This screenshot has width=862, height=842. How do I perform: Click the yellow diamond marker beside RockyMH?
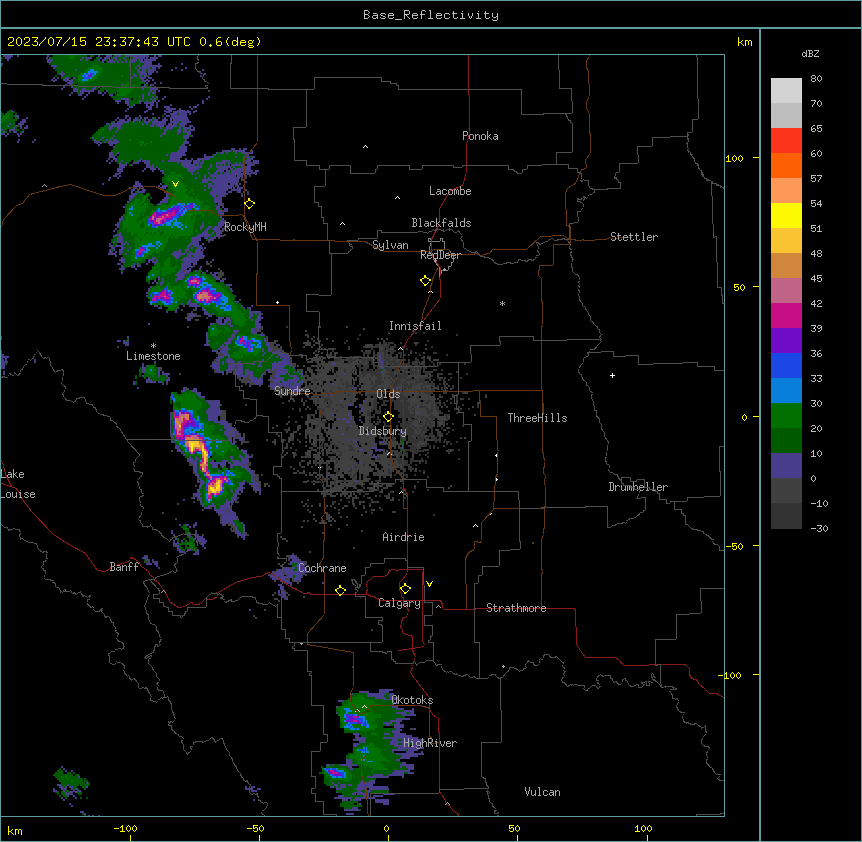coord(250,204)
